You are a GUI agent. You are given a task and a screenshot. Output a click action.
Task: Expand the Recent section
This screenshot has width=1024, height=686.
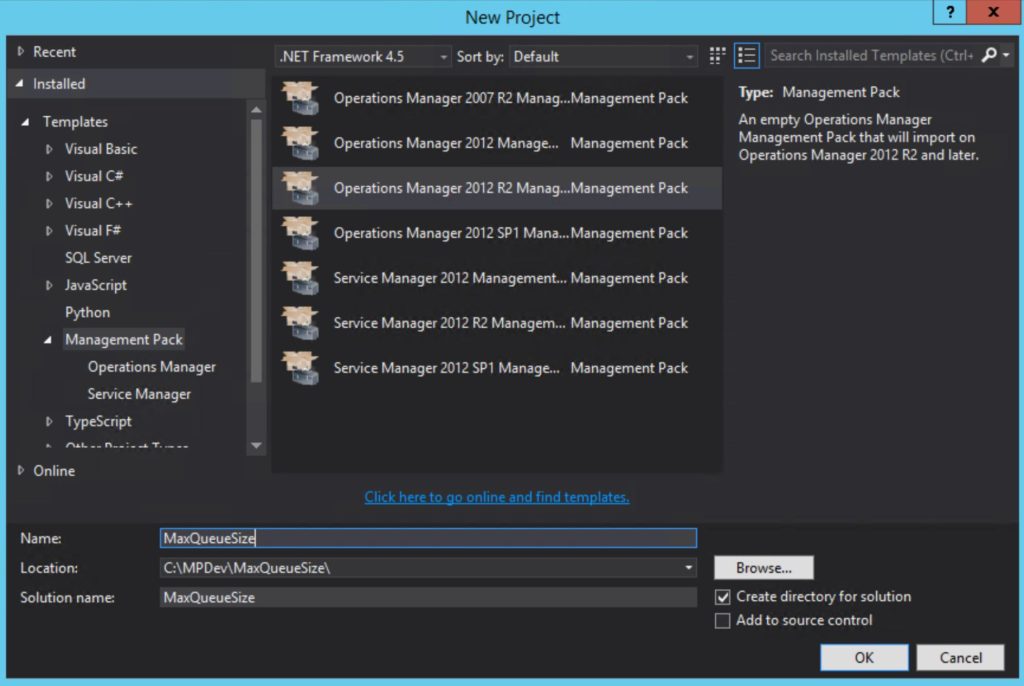click(x=20, y=51)
